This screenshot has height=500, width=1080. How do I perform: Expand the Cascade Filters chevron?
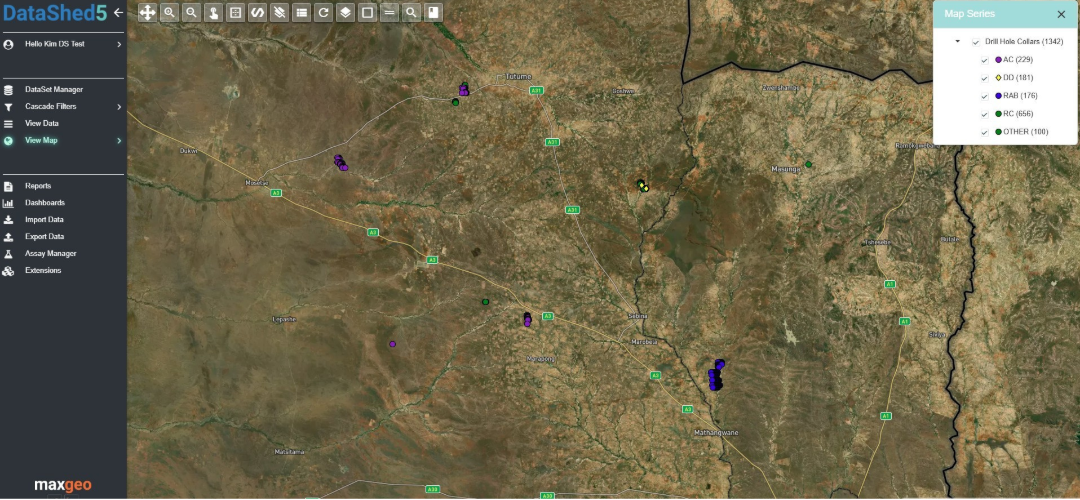118,107
